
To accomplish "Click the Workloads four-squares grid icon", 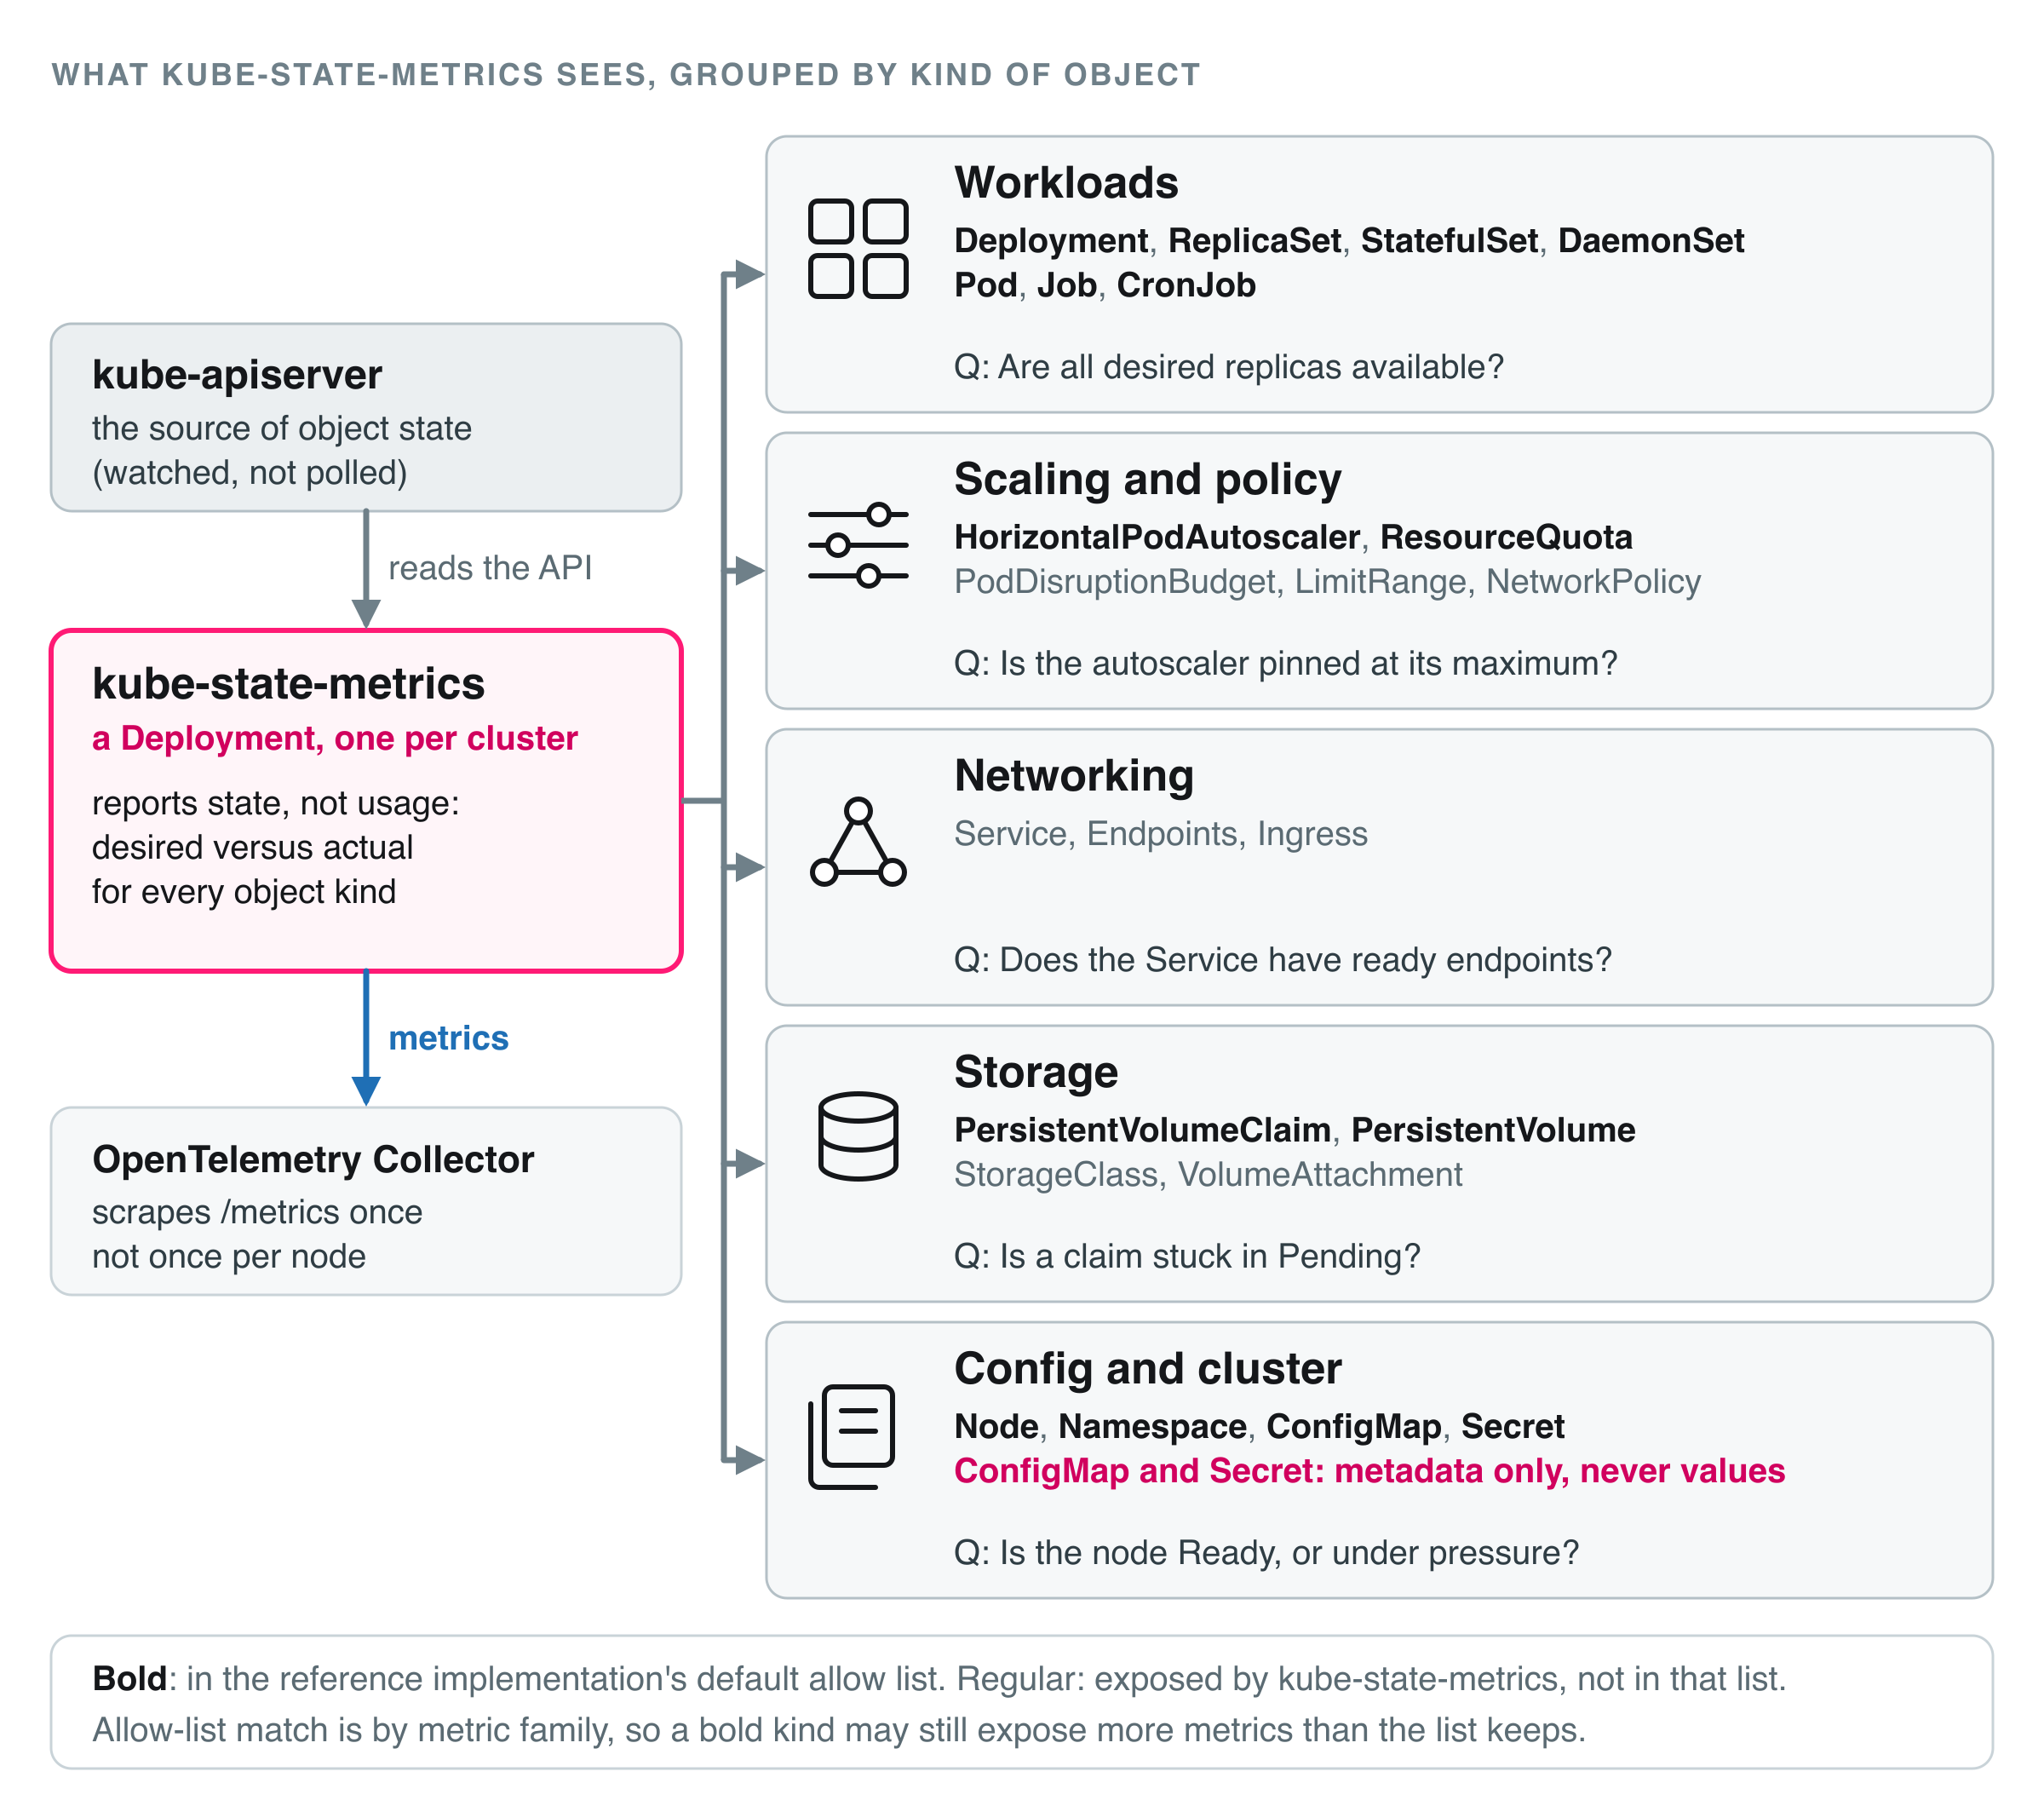I will (858, 249).
